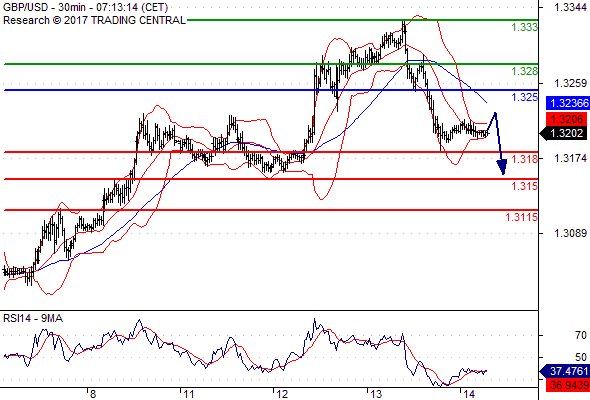This screenshot has height=400, width=590.
Task: Click the red 1.3115 support label
Action: (522, 217)
